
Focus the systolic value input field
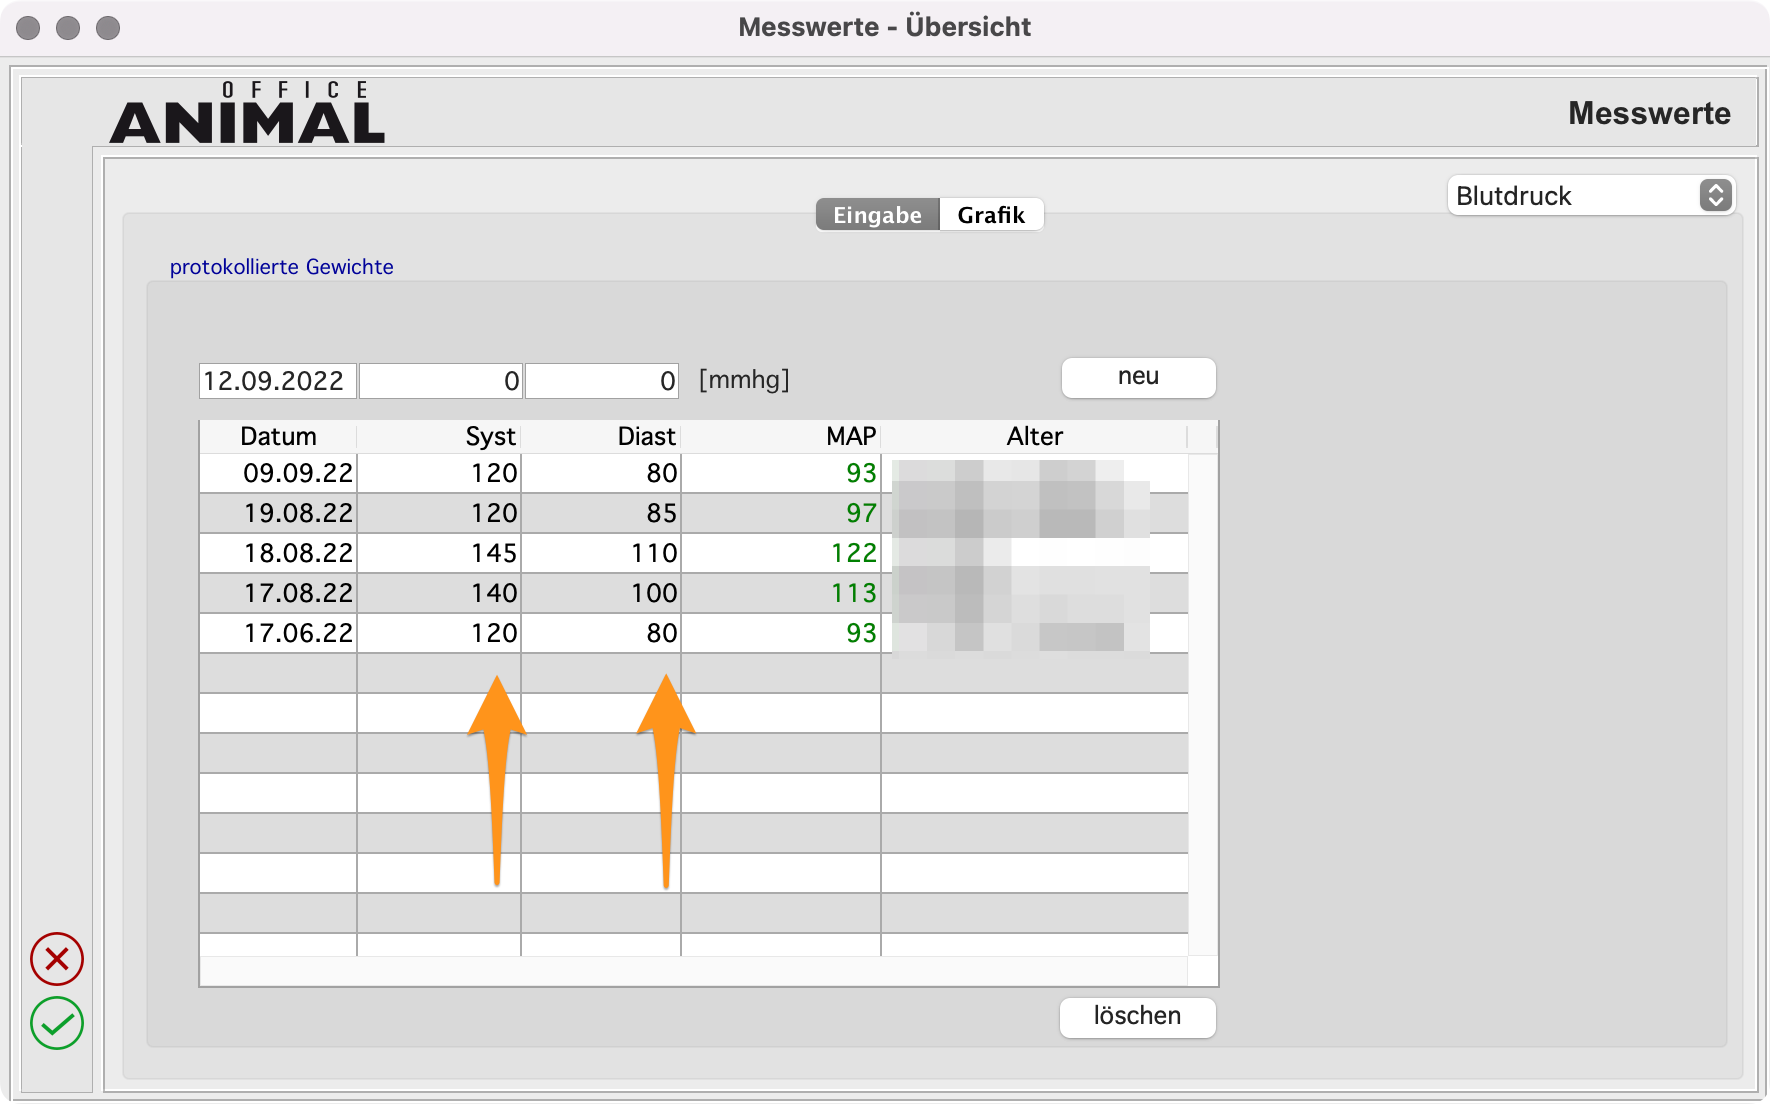tap(440, 381)
